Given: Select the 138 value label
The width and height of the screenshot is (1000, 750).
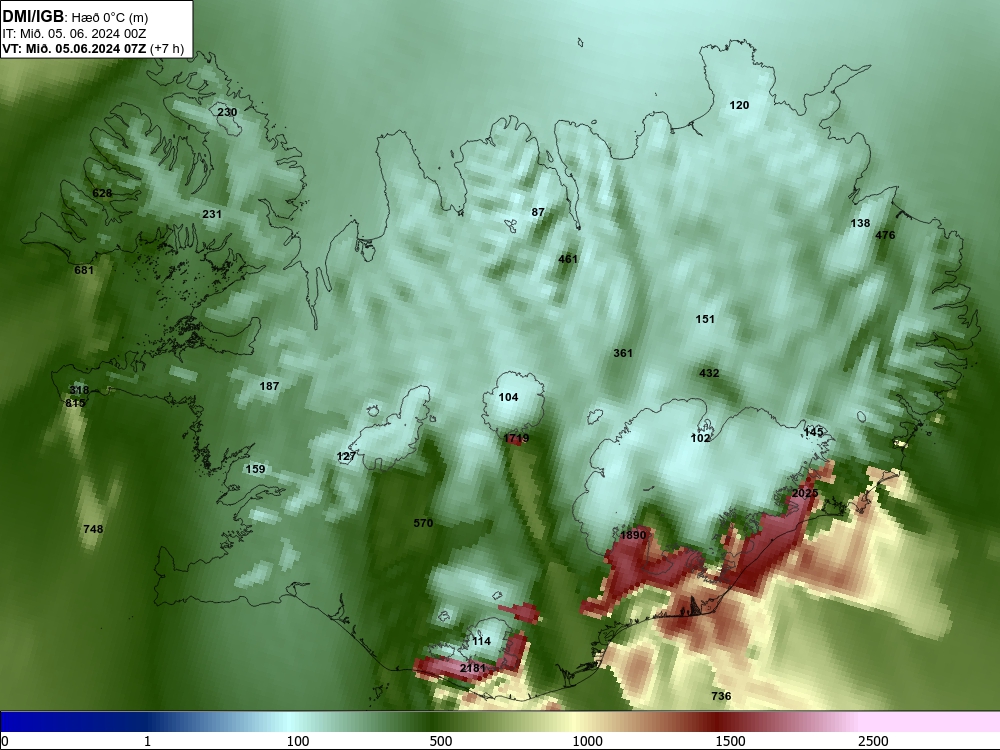Looking at the screenshot, I should 860,223.
